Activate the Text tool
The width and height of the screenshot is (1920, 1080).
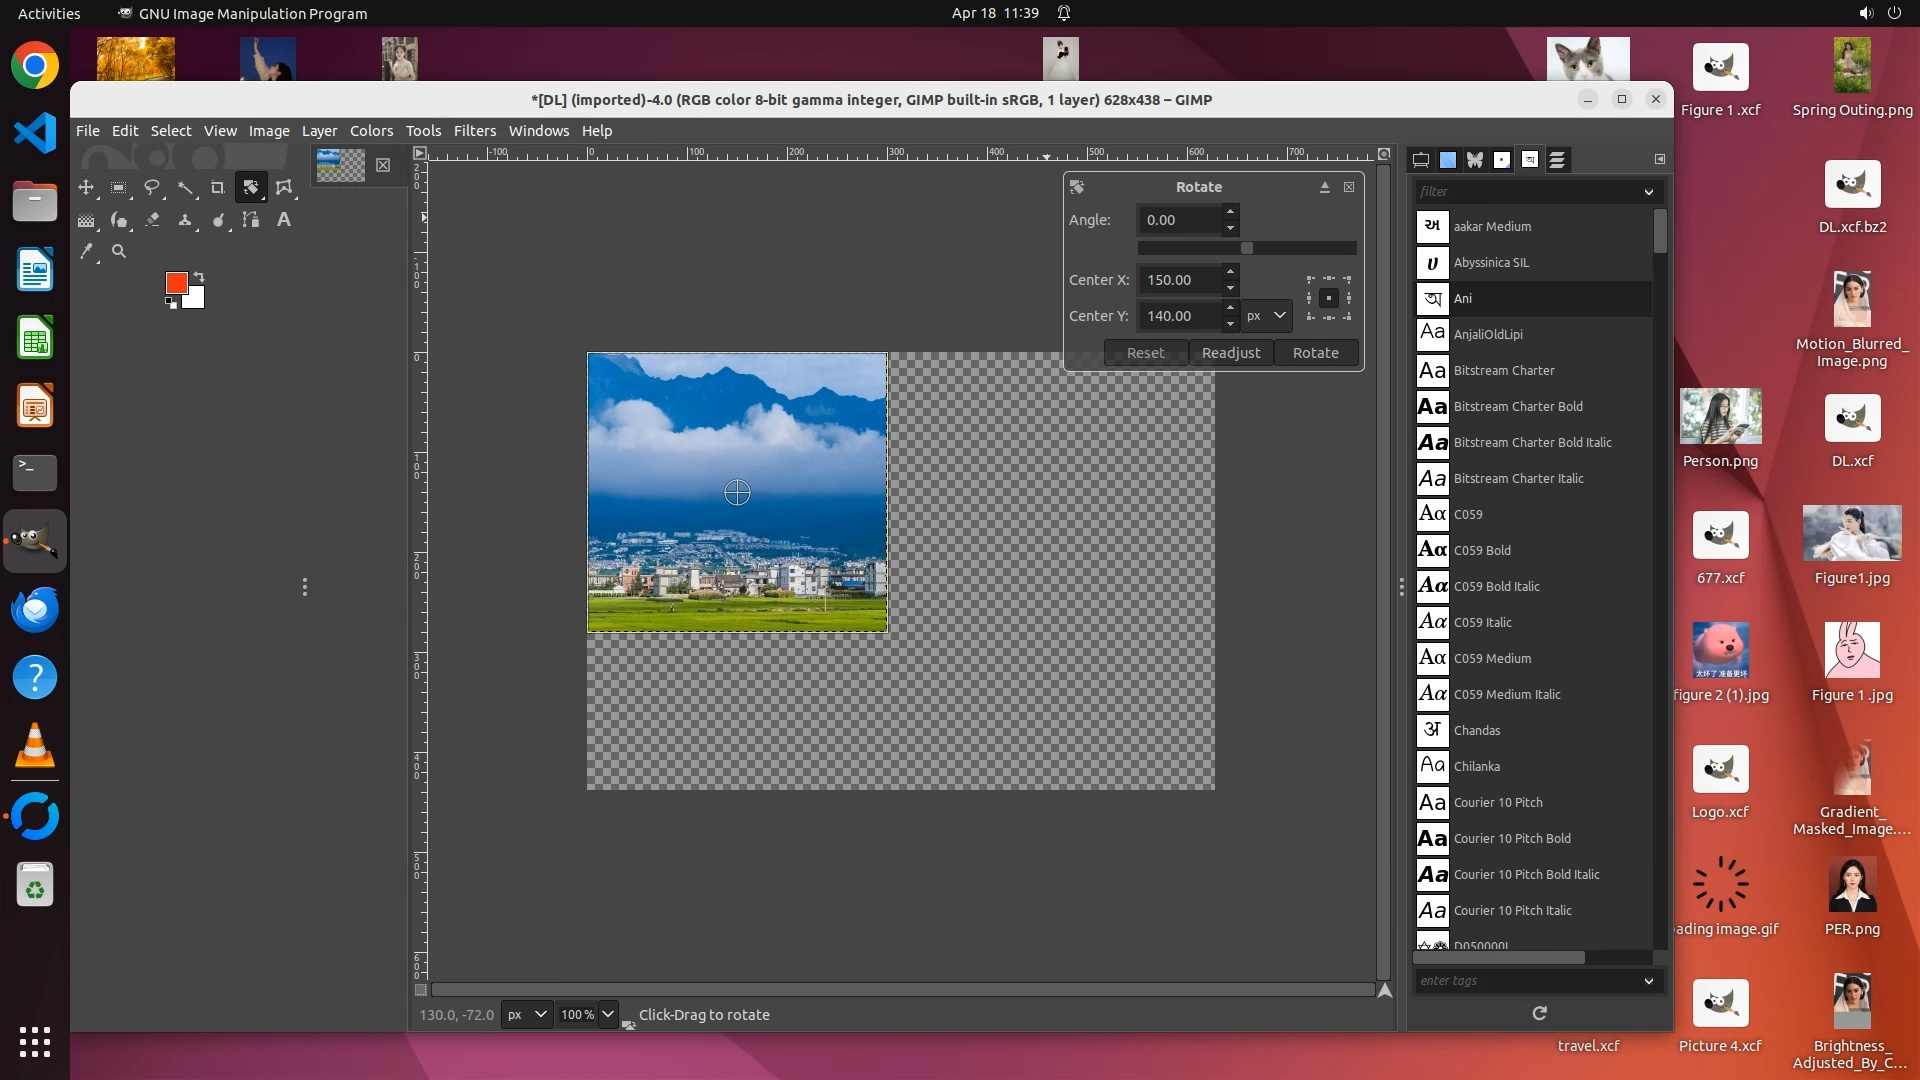[x=284, y=220]
